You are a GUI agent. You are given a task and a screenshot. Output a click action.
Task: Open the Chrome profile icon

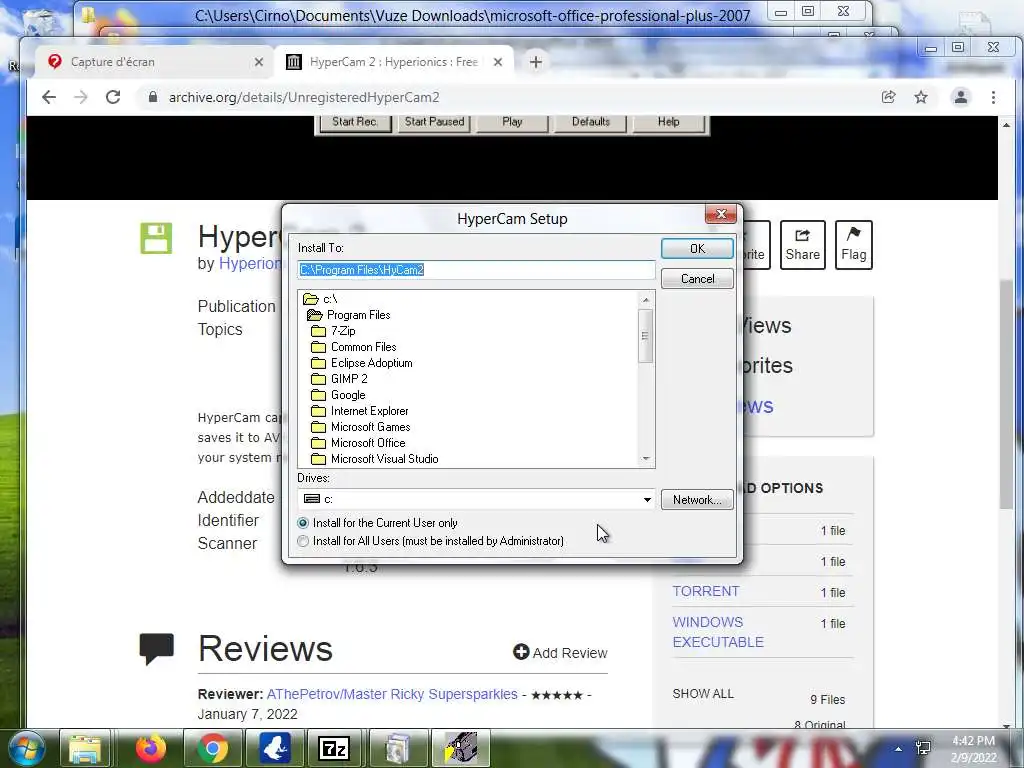(961, 97)
